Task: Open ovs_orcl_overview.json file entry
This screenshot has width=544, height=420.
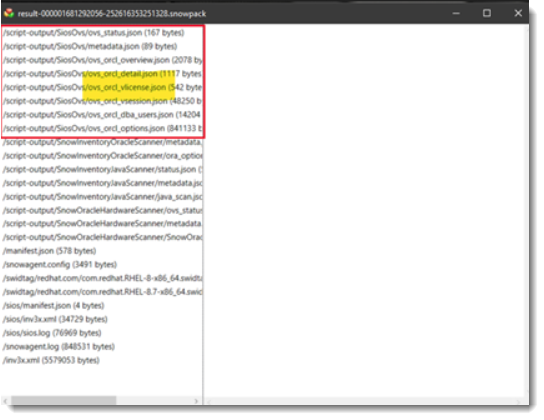Action: click(103, 60)
